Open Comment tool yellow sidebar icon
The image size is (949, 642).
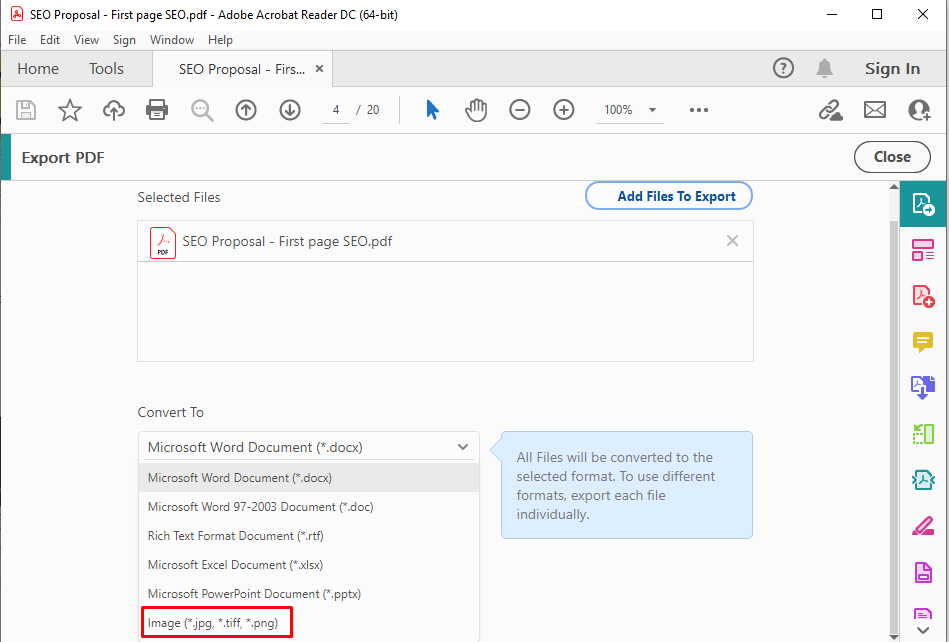pyautogui.click(x=923, y=342)
